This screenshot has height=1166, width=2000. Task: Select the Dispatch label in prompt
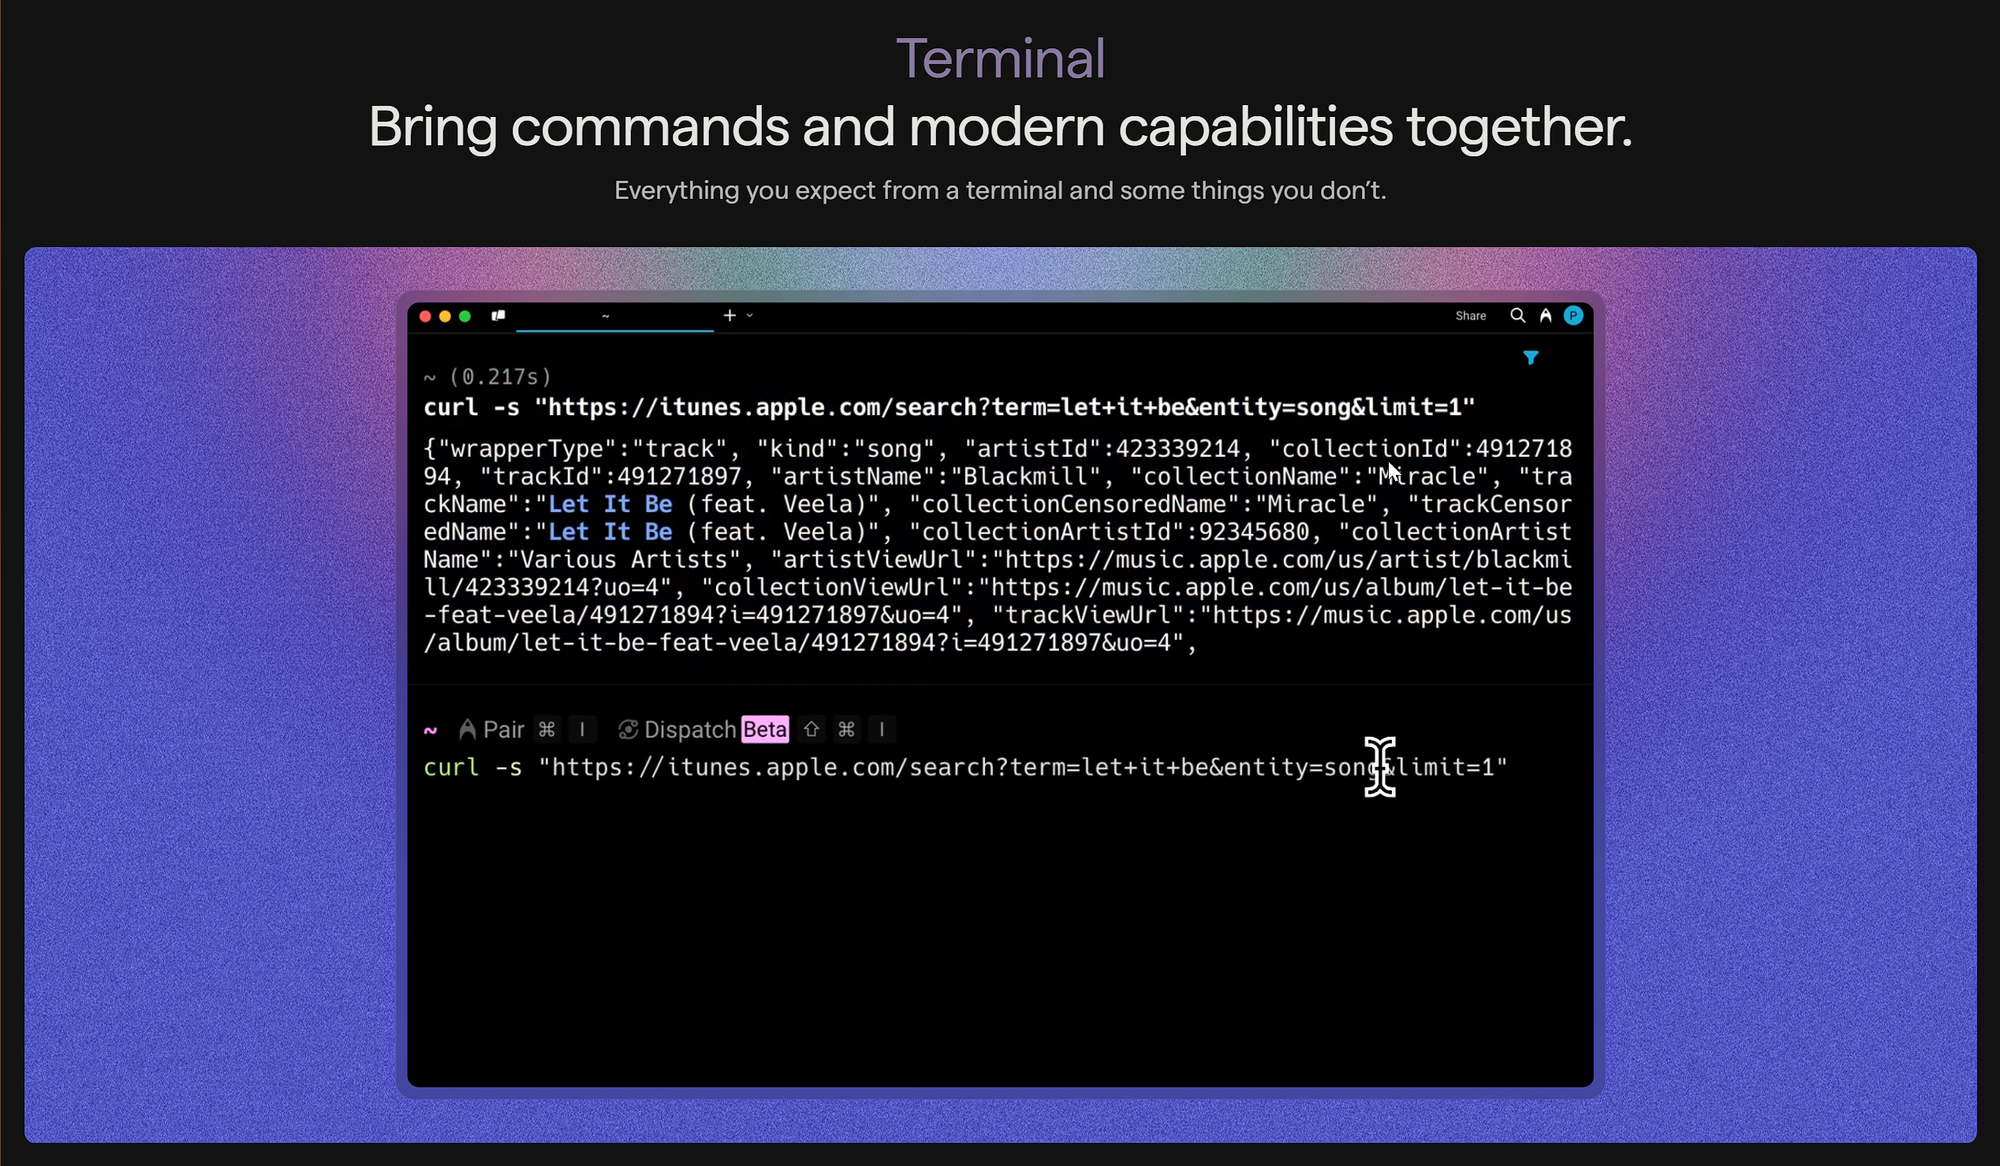click(690, 730)
